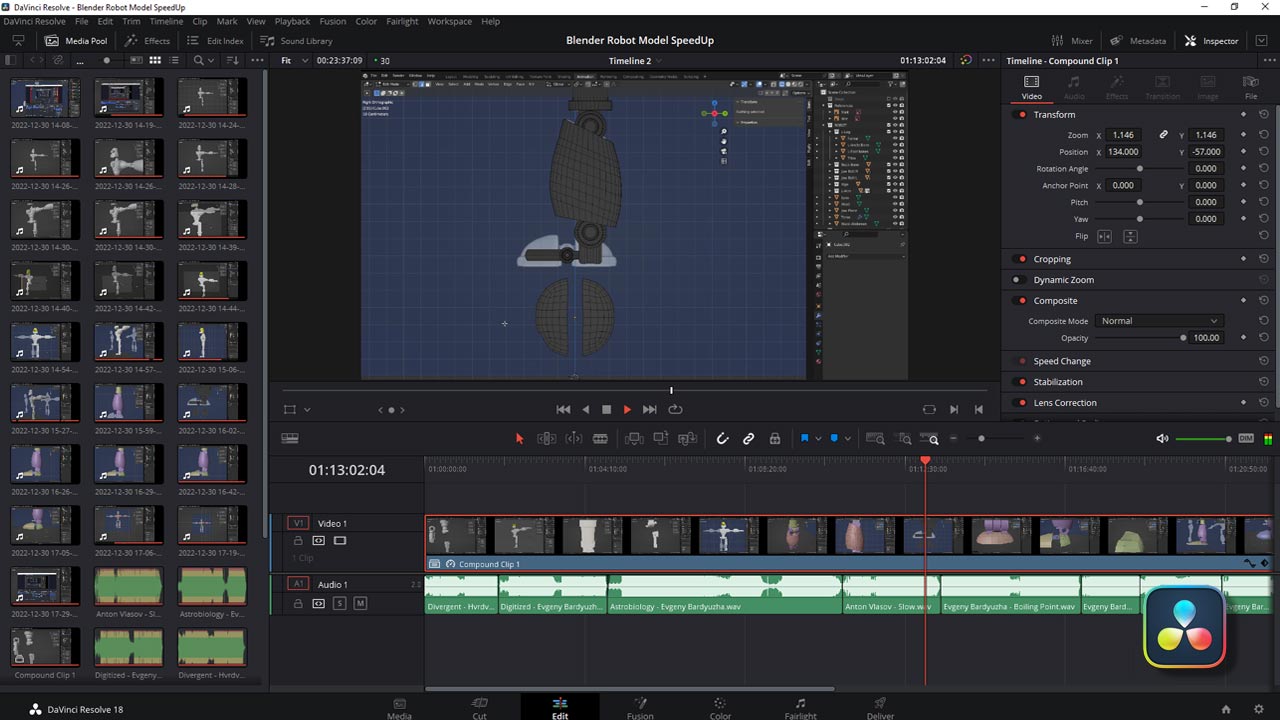This screenshot has height=720, width=1280.
Task: Toggle timeline snapping magnet icon
Action: (722, 438)
